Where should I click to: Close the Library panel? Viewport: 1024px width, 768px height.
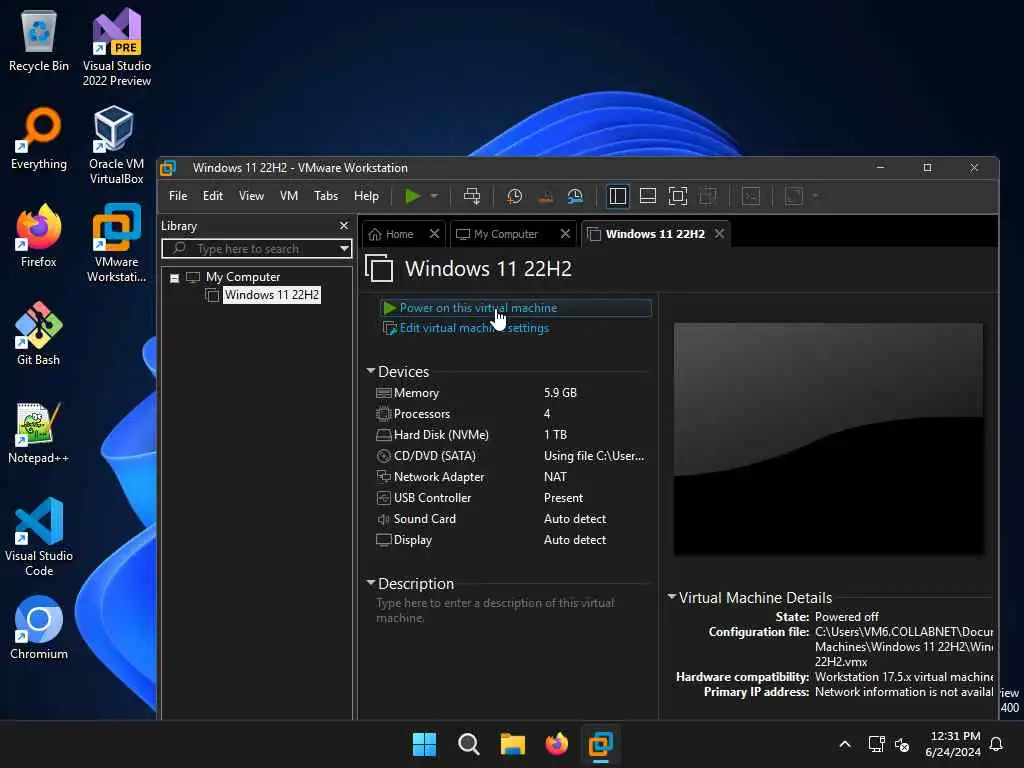(x=344, y=225)
